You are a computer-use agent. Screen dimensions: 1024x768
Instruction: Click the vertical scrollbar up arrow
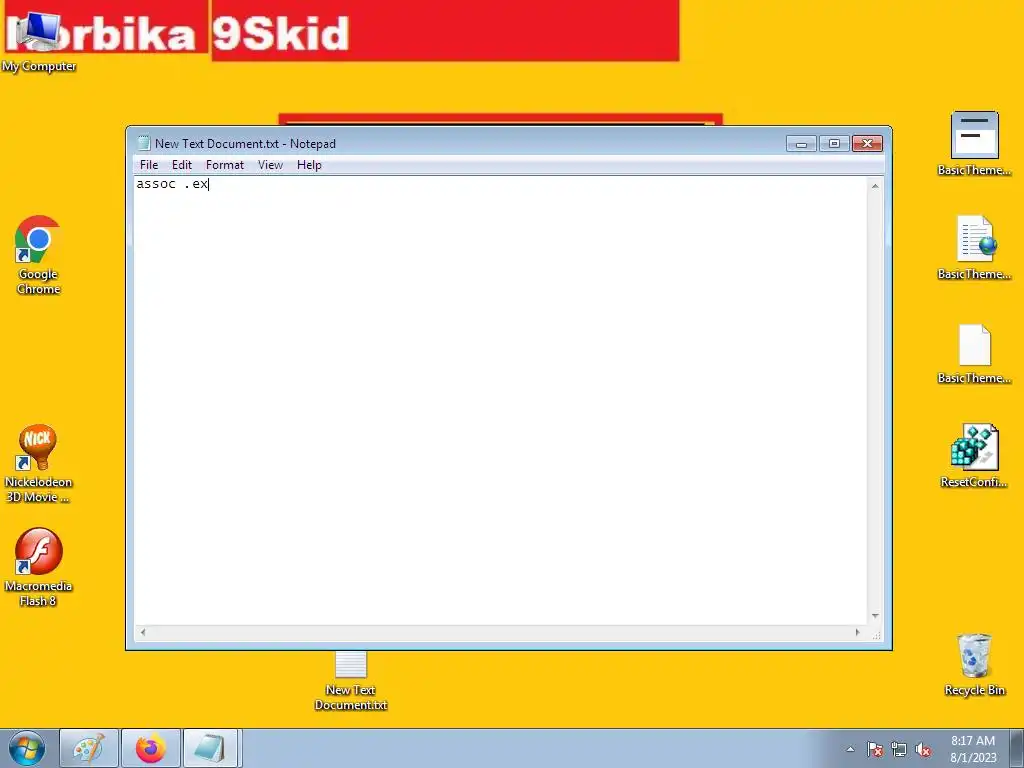(x=875, y=186)
